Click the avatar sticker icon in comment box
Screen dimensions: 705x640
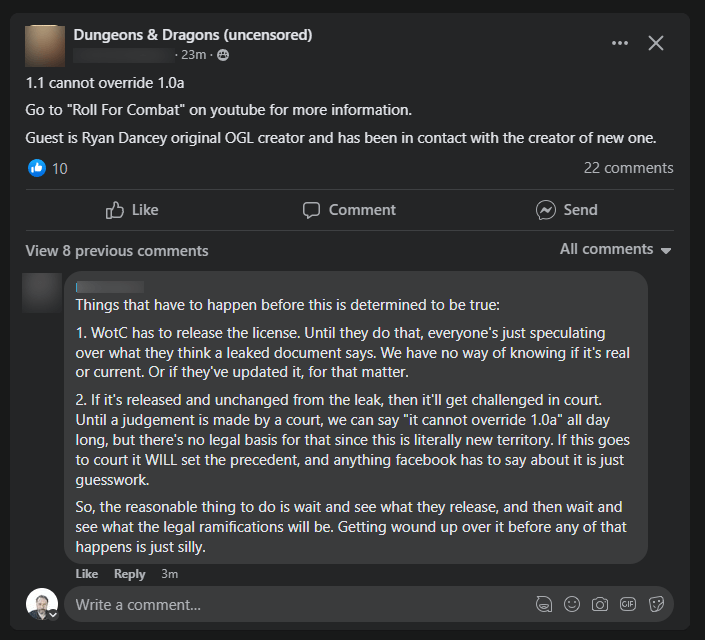tap(544, 604)
